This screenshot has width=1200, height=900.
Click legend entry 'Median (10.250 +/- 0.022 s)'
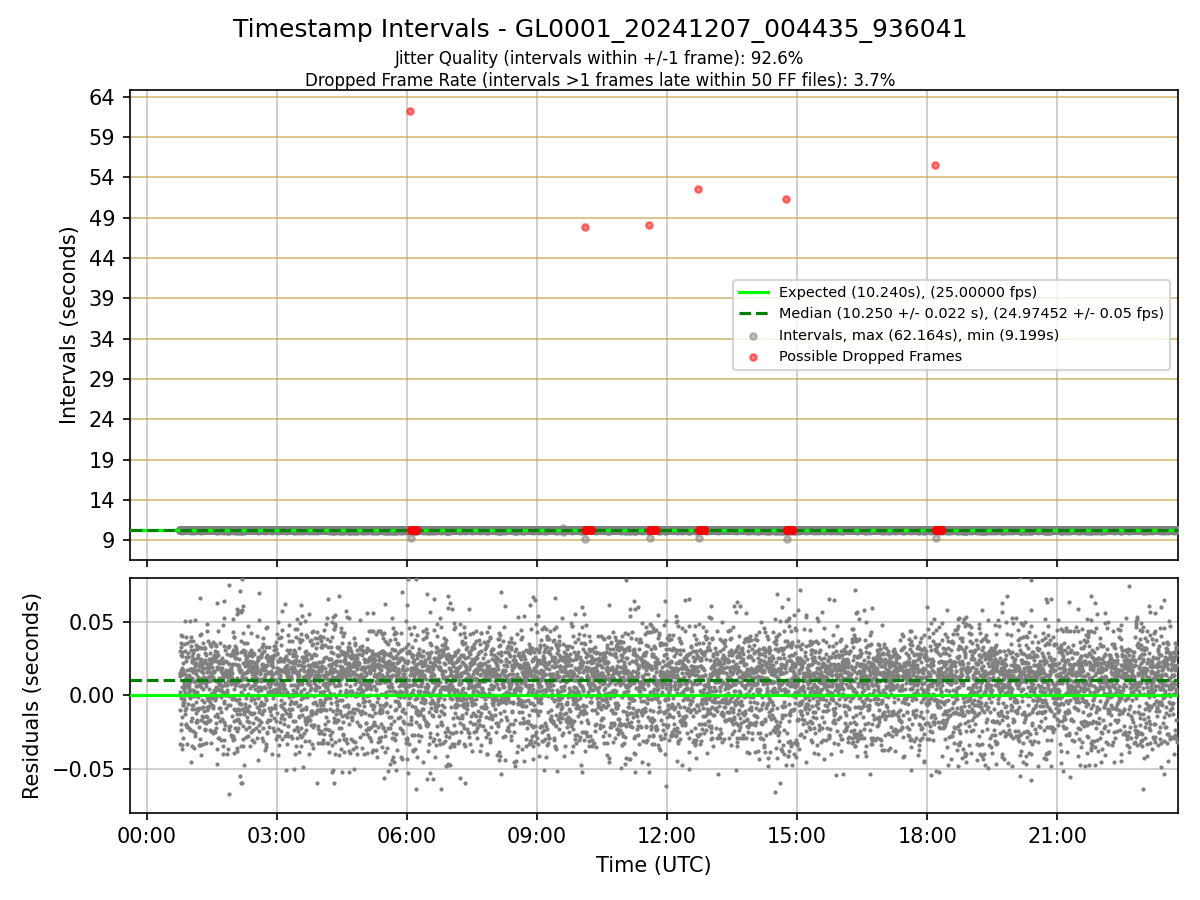tap(971, 313)
